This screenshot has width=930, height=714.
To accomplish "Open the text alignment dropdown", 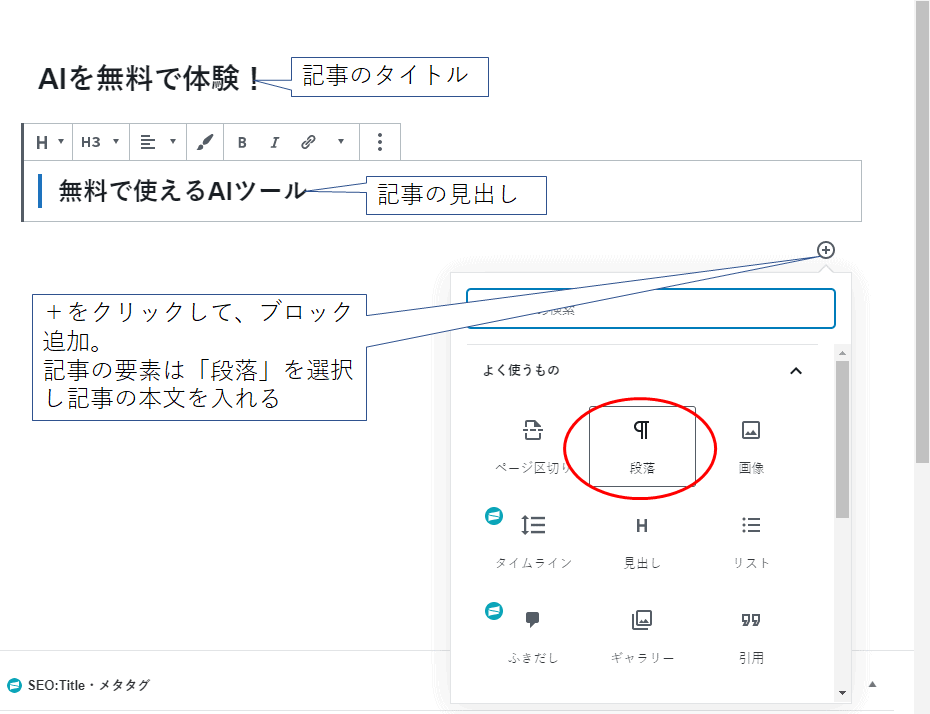I will [158, 143].
